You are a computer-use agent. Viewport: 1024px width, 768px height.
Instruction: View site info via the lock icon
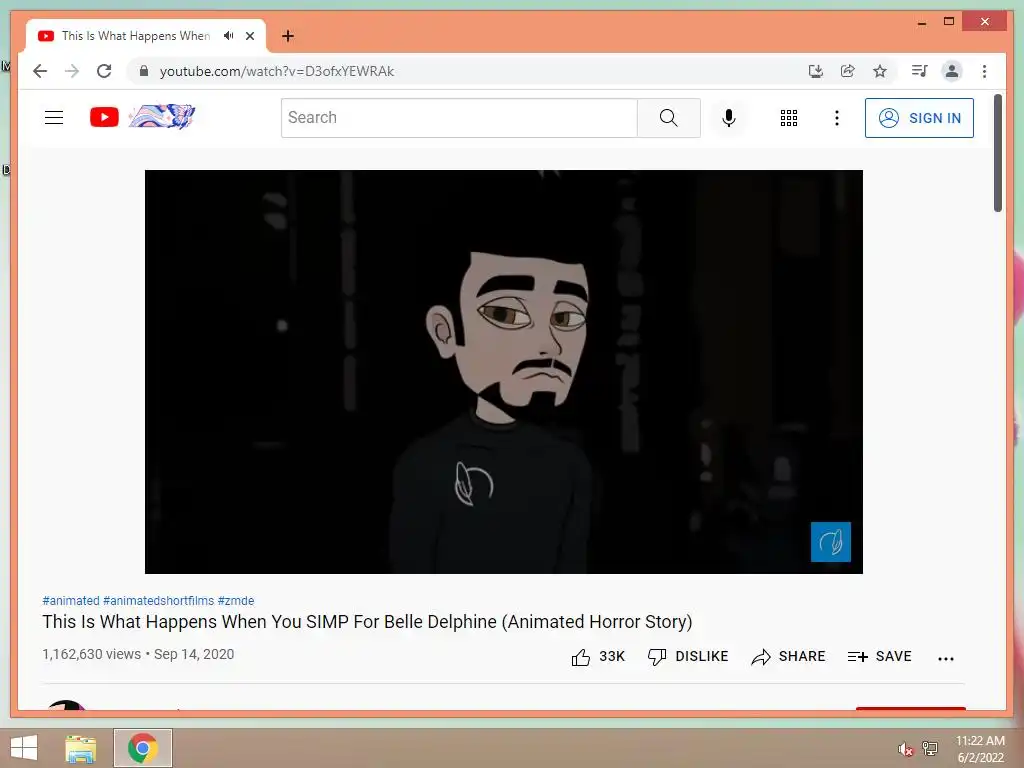144,71
